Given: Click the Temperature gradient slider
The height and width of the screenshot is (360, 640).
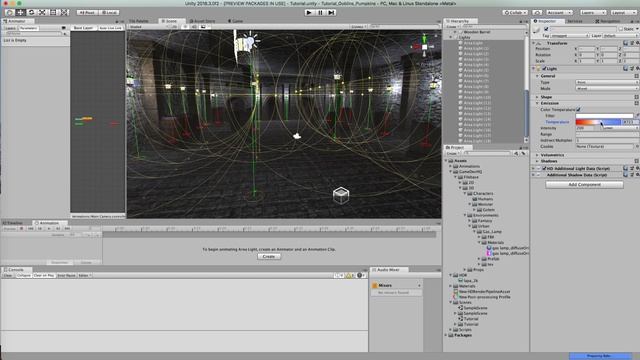Looking at the screenshot, I should pyautogui.click(x=598, y=122).
